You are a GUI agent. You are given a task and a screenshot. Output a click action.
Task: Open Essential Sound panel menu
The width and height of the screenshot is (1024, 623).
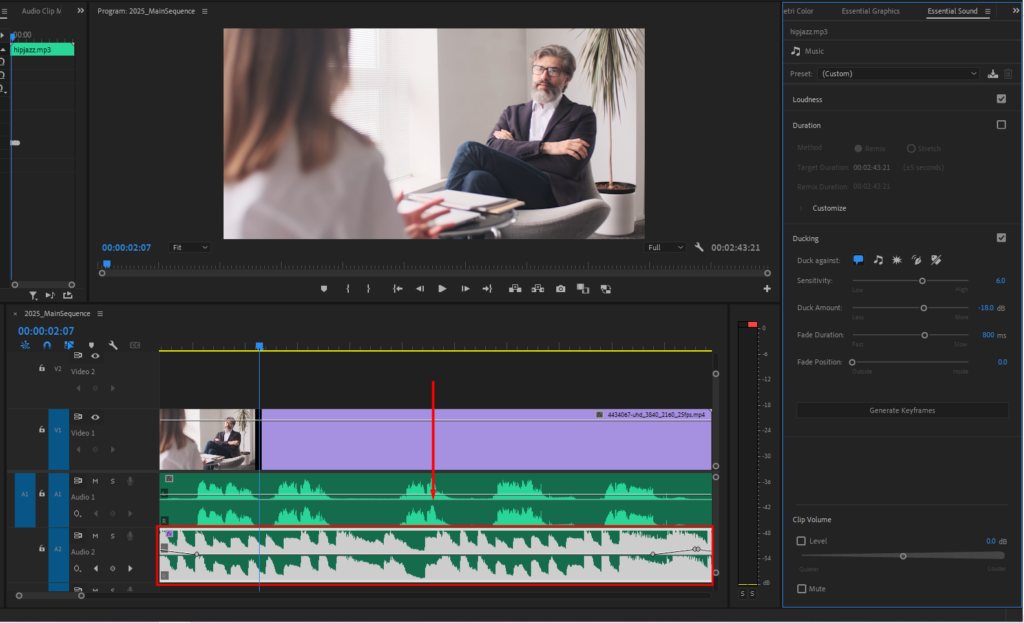pyautogui.click(x=987, y=11)
